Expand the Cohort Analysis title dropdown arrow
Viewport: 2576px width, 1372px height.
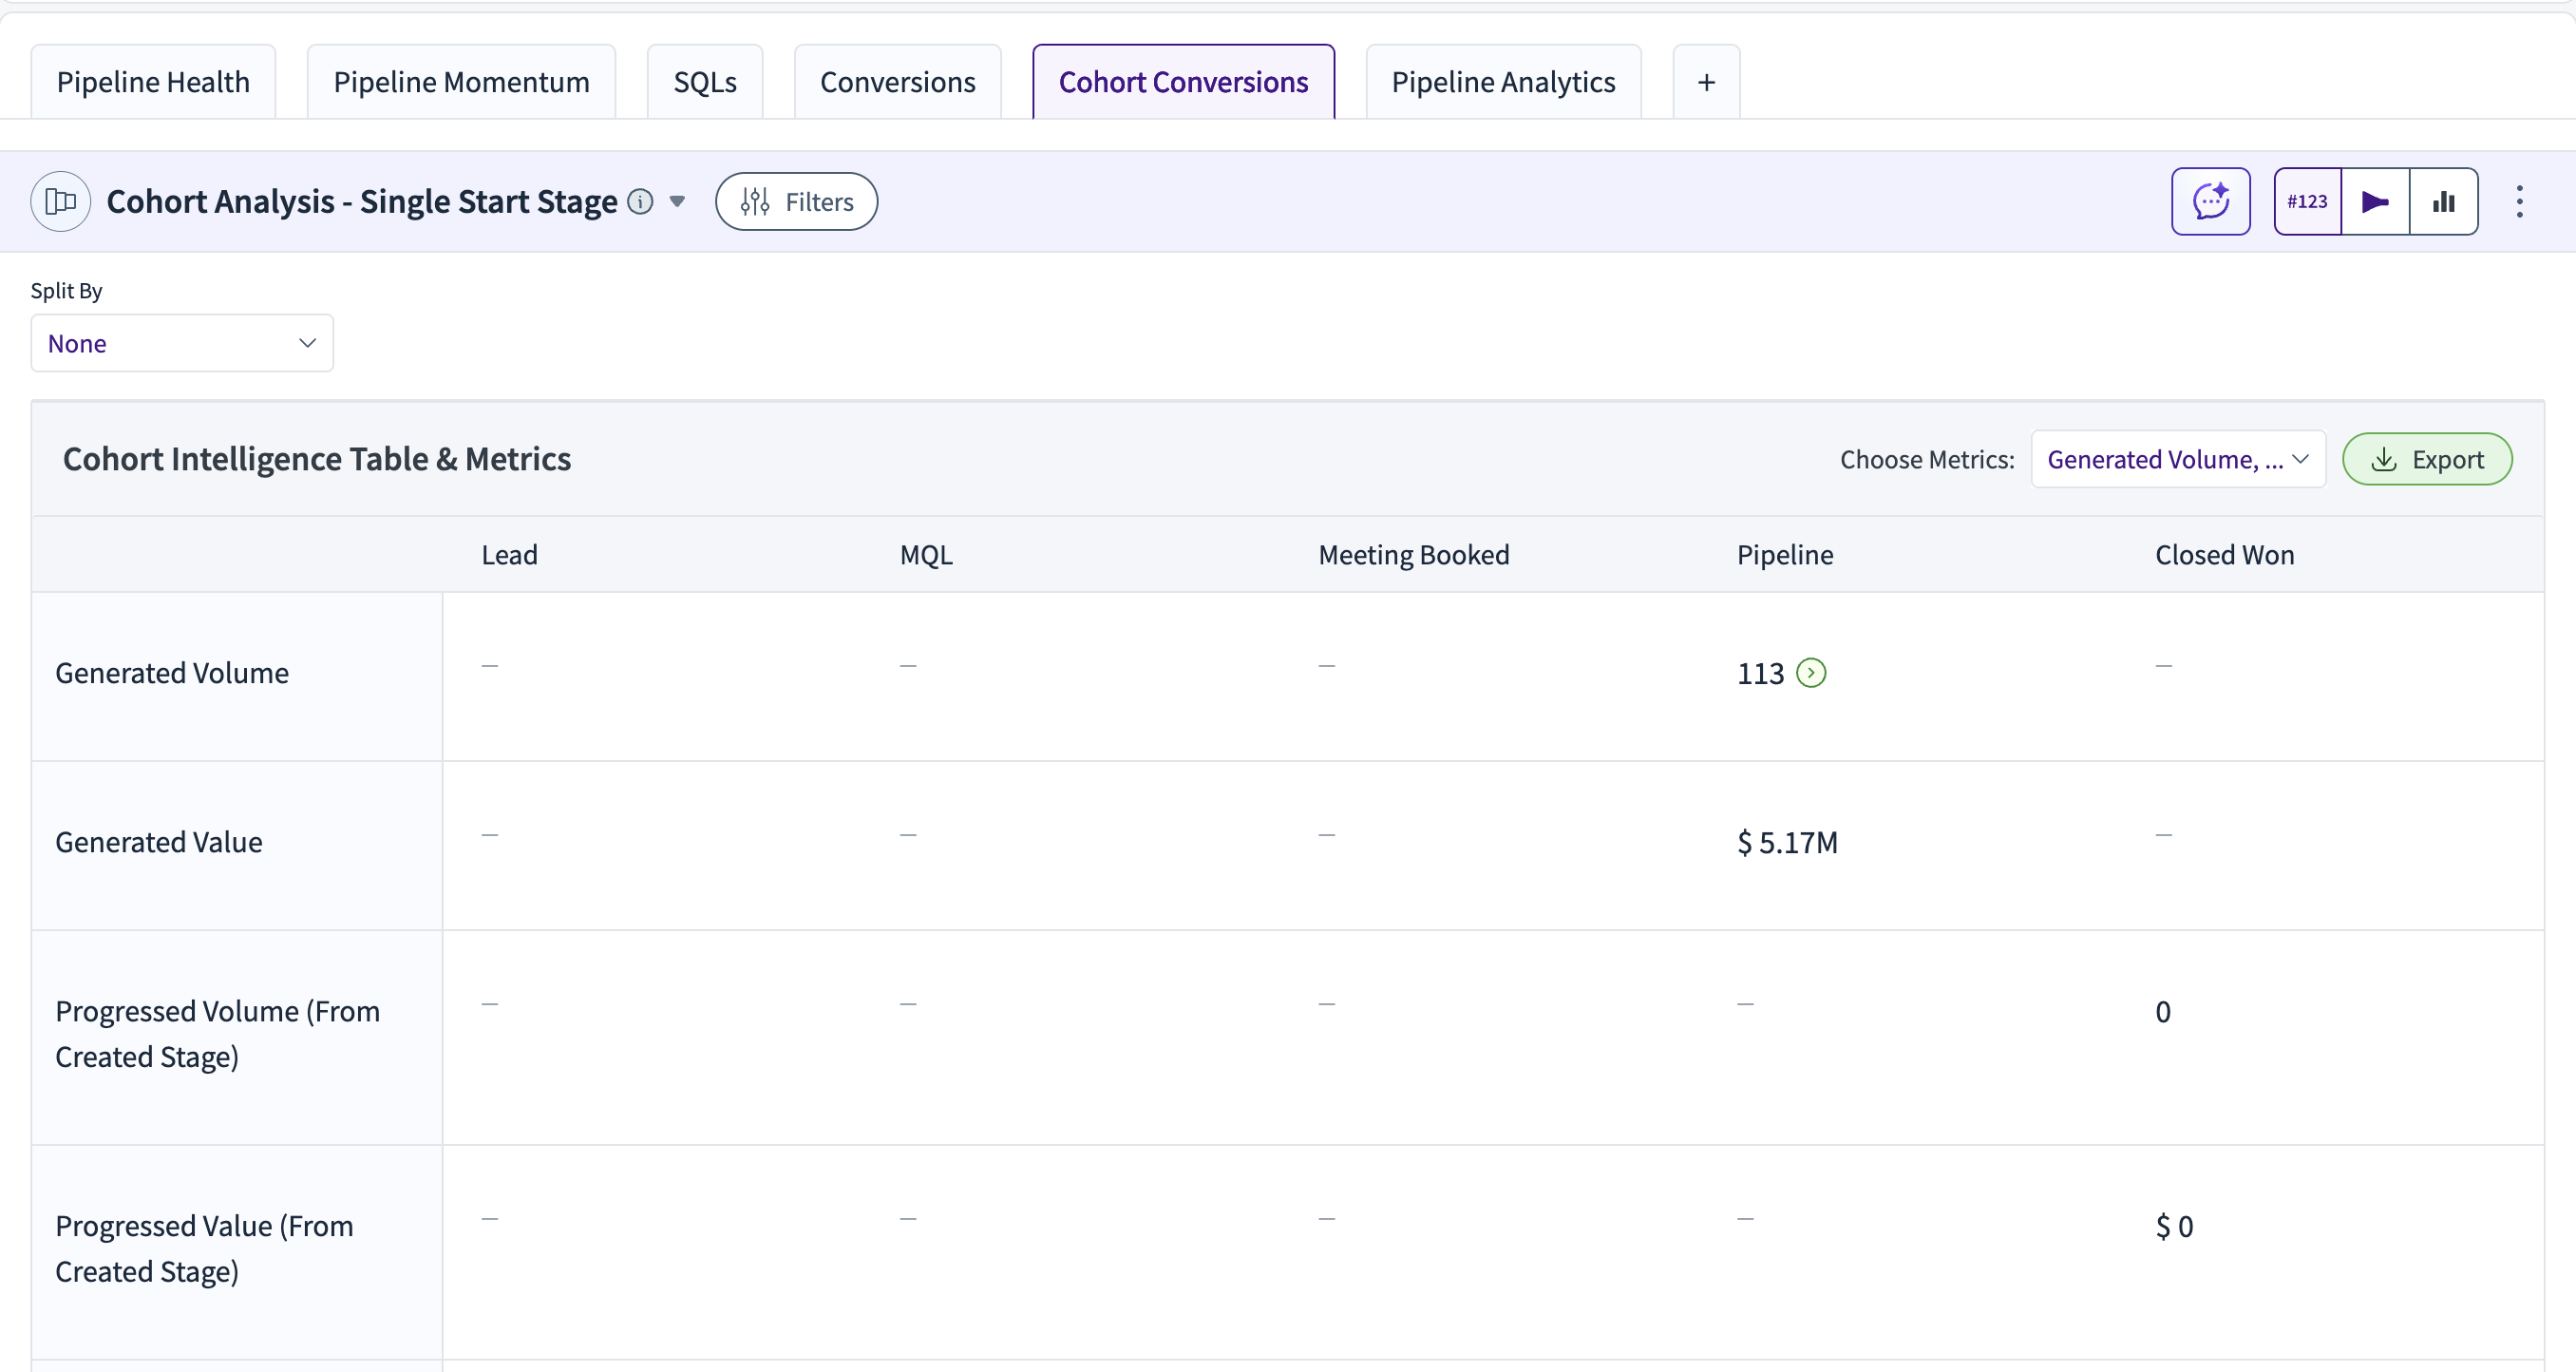tap(677, 201)
